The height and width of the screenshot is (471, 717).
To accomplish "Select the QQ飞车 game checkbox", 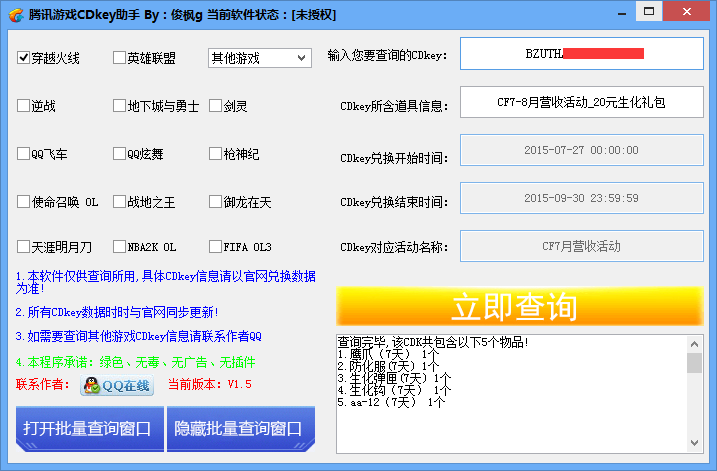I will click(x=24, y=154).
